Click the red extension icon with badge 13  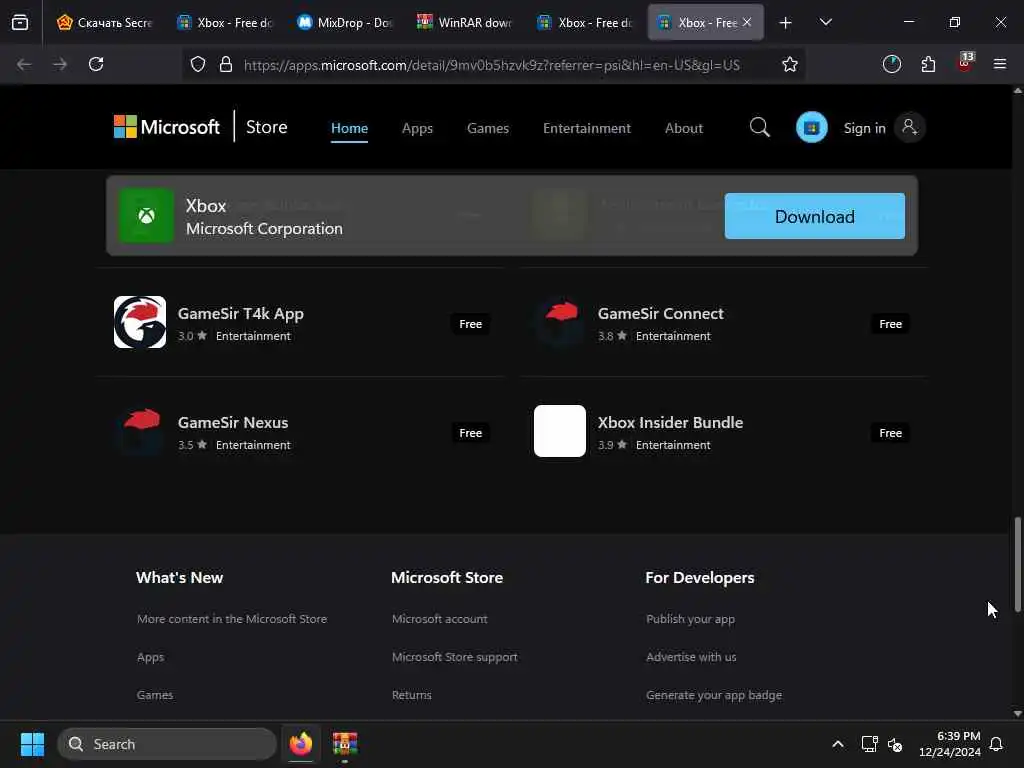point(965,63)
